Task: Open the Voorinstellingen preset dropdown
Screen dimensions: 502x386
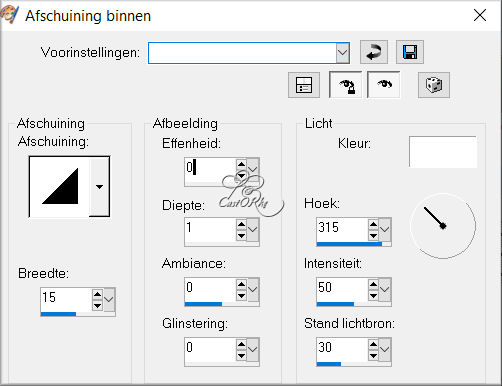Action: [x=342, y=53]
